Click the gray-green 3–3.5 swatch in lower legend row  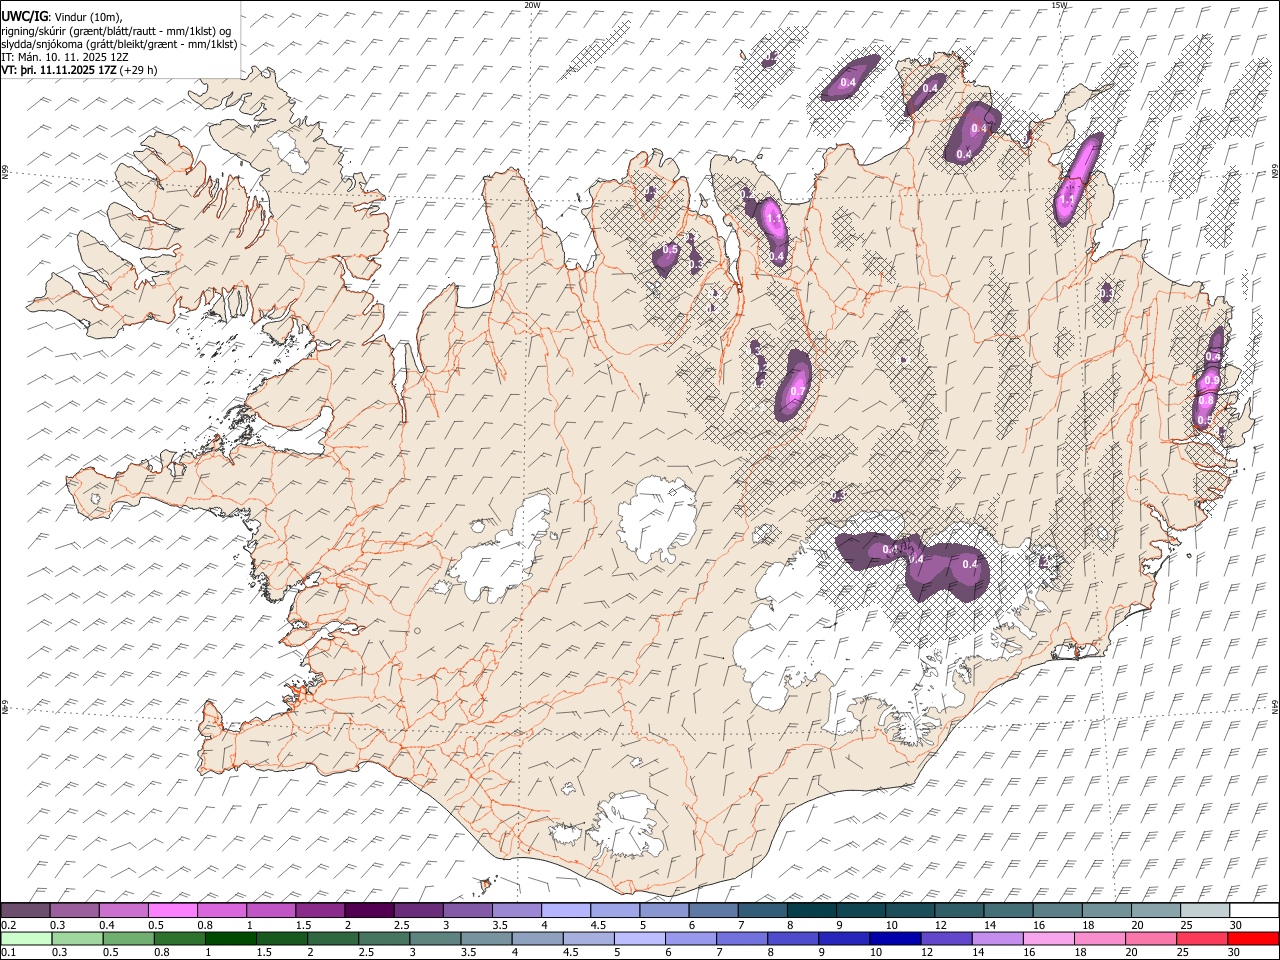click(435, 939)
